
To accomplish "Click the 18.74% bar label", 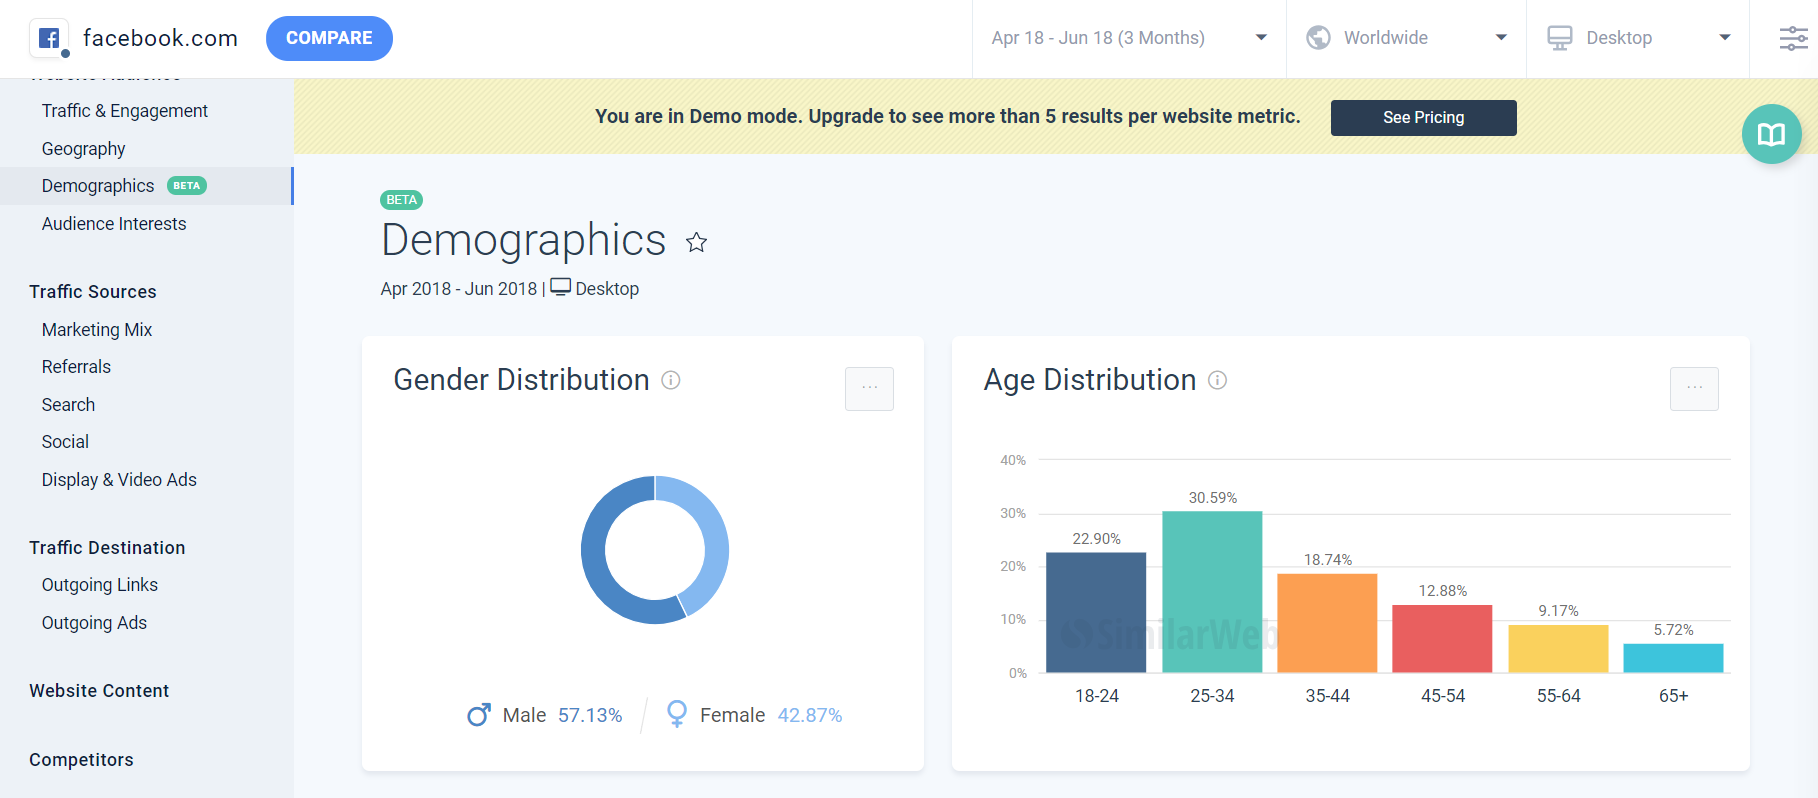I will (1327, 560).
